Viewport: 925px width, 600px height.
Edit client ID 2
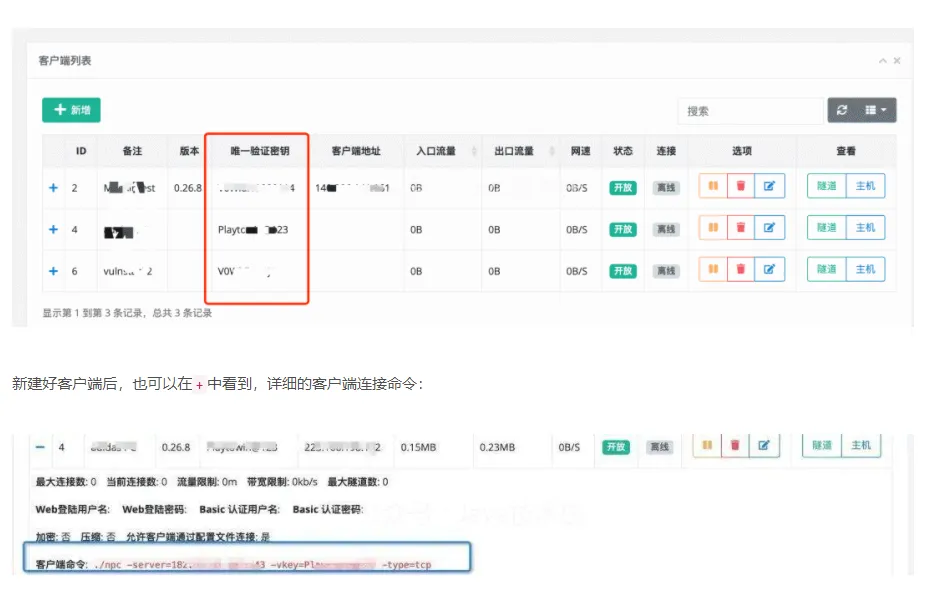769,186
